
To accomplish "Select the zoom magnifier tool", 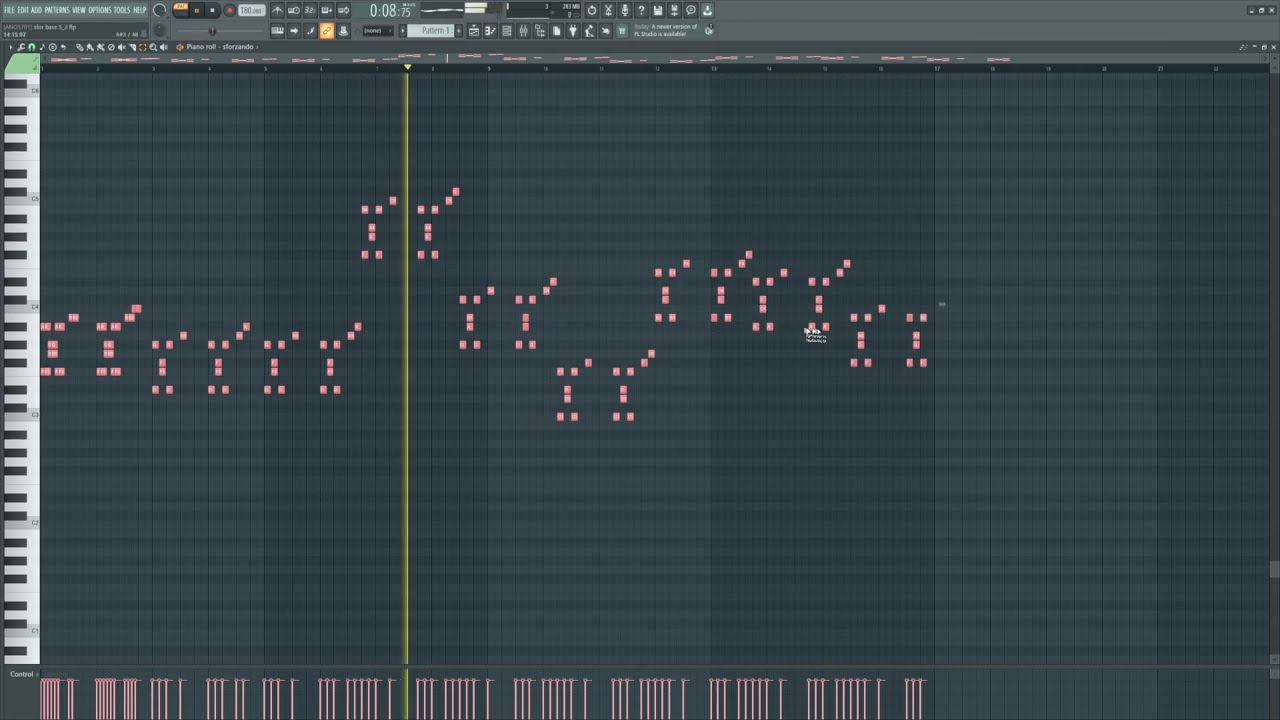I will pyautogui.click(x=153, y=47).
